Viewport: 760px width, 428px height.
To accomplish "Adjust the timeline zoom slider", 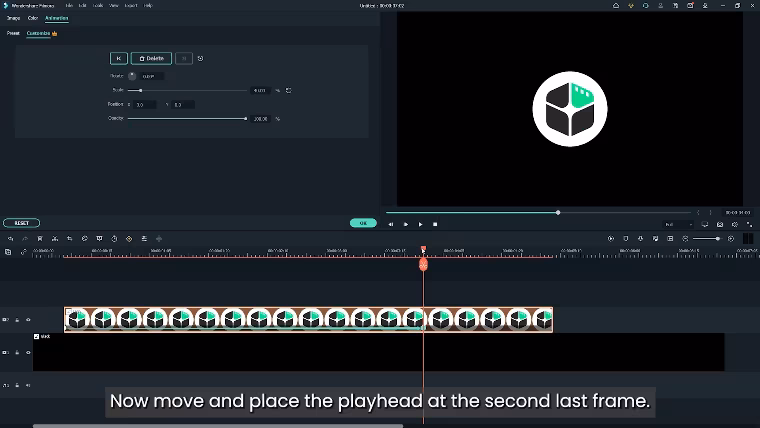I will coord(707,238).
